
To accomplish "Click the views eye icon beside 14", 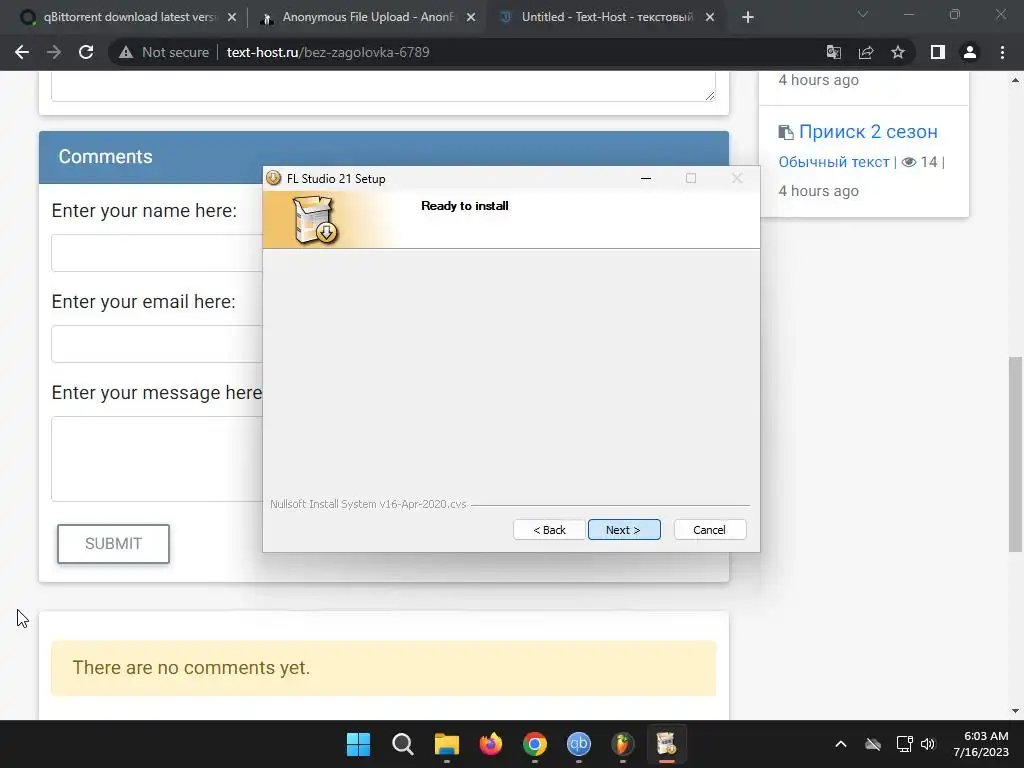I will point(908,162).
